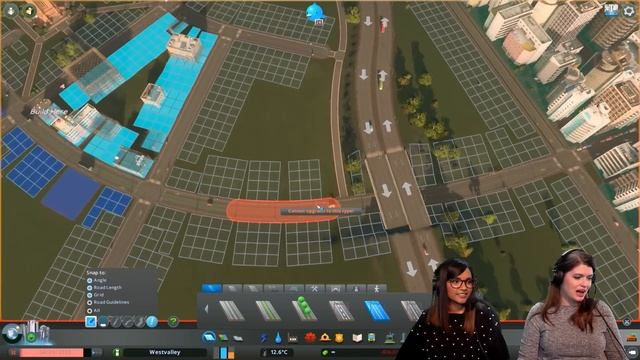Screen dimensions: 640x360
Task: Open the Zoning tool icon
Action: [224, 338]
